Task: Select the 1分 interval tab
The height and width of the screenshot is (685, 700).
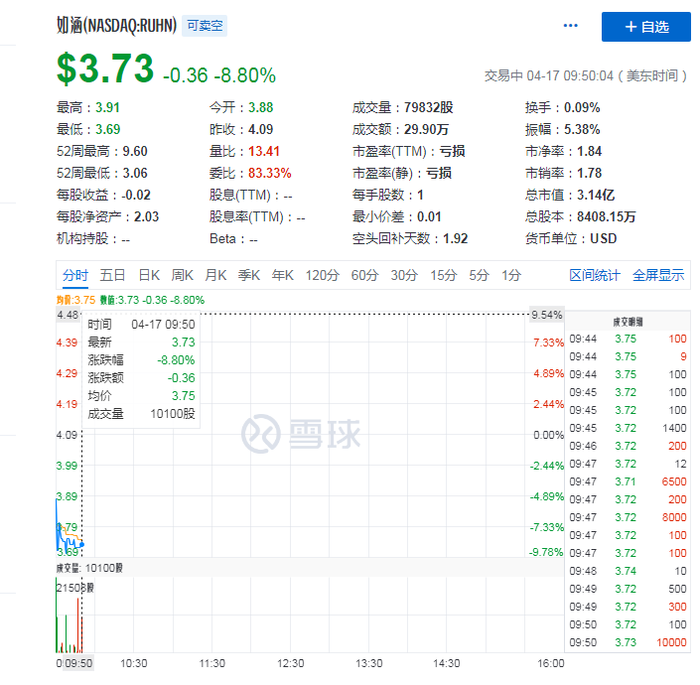Action: pos(511,275)
